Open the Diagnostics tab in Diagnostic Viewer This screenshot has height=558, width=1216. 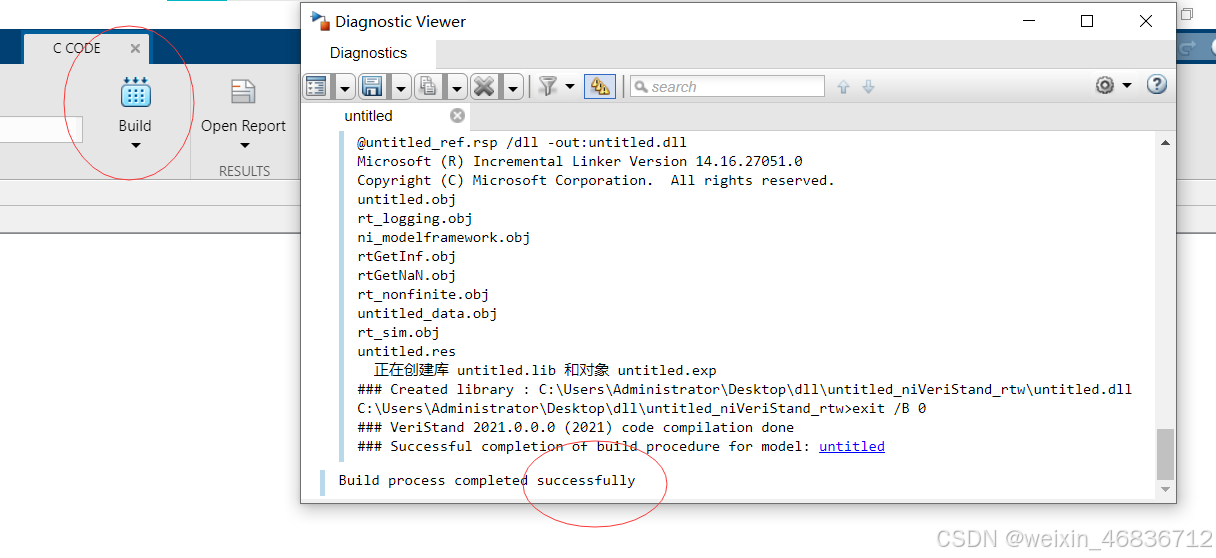[369, 53]
